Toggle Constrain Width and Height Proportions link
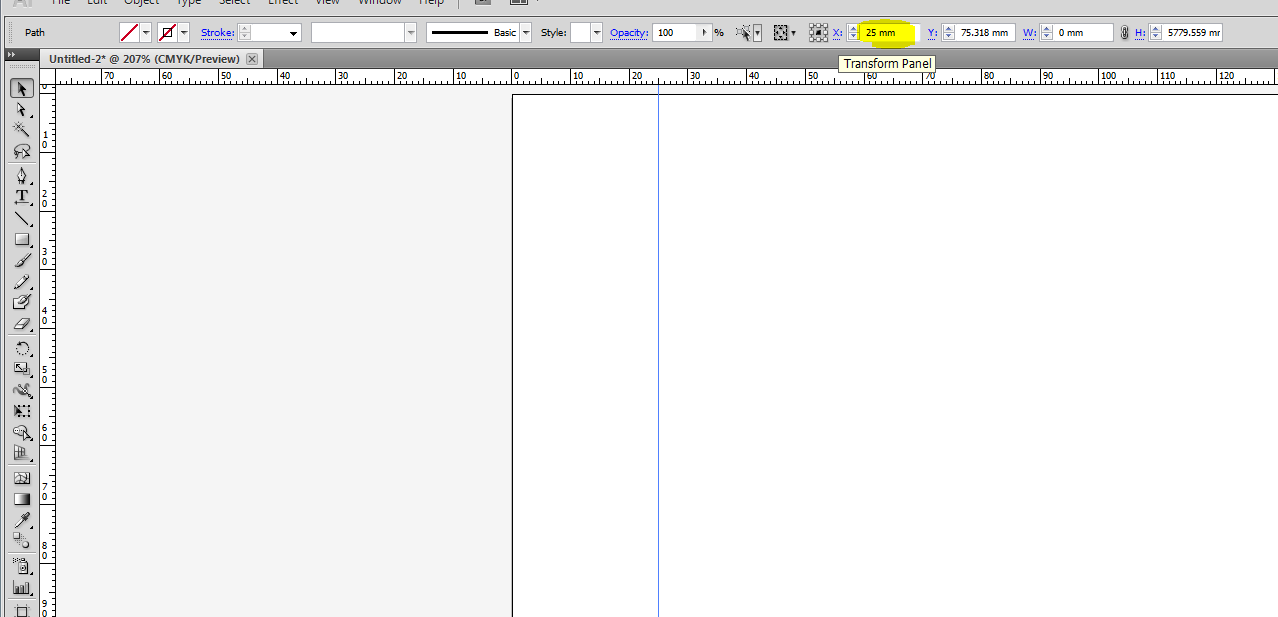Viewport: 1278px width, 617px height. coord(1125,33)
